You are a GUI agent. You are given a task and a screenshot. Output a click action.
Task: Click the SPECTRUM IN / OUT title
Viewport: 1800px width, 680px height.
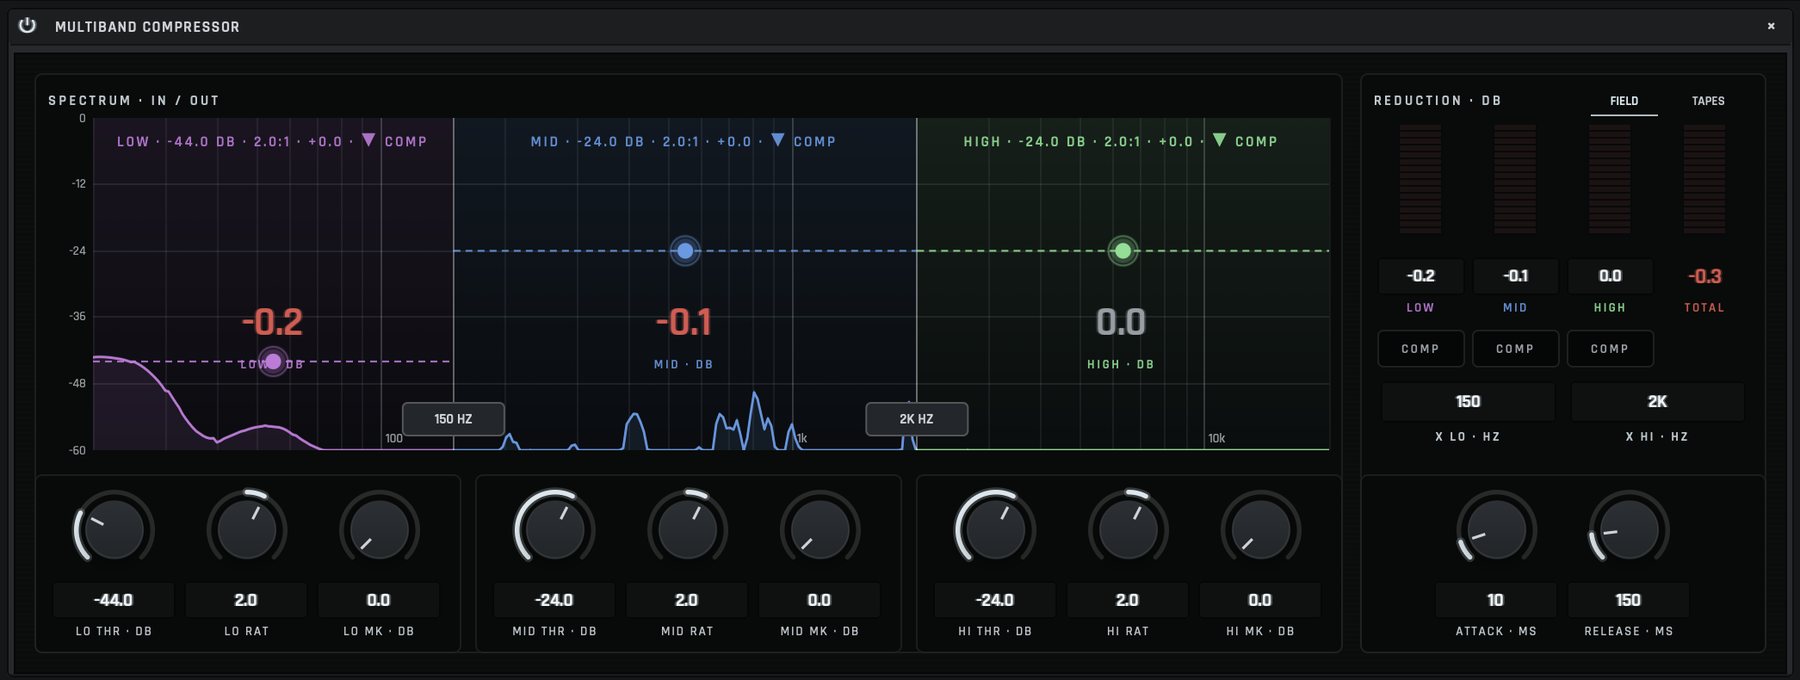click(134, 101)
